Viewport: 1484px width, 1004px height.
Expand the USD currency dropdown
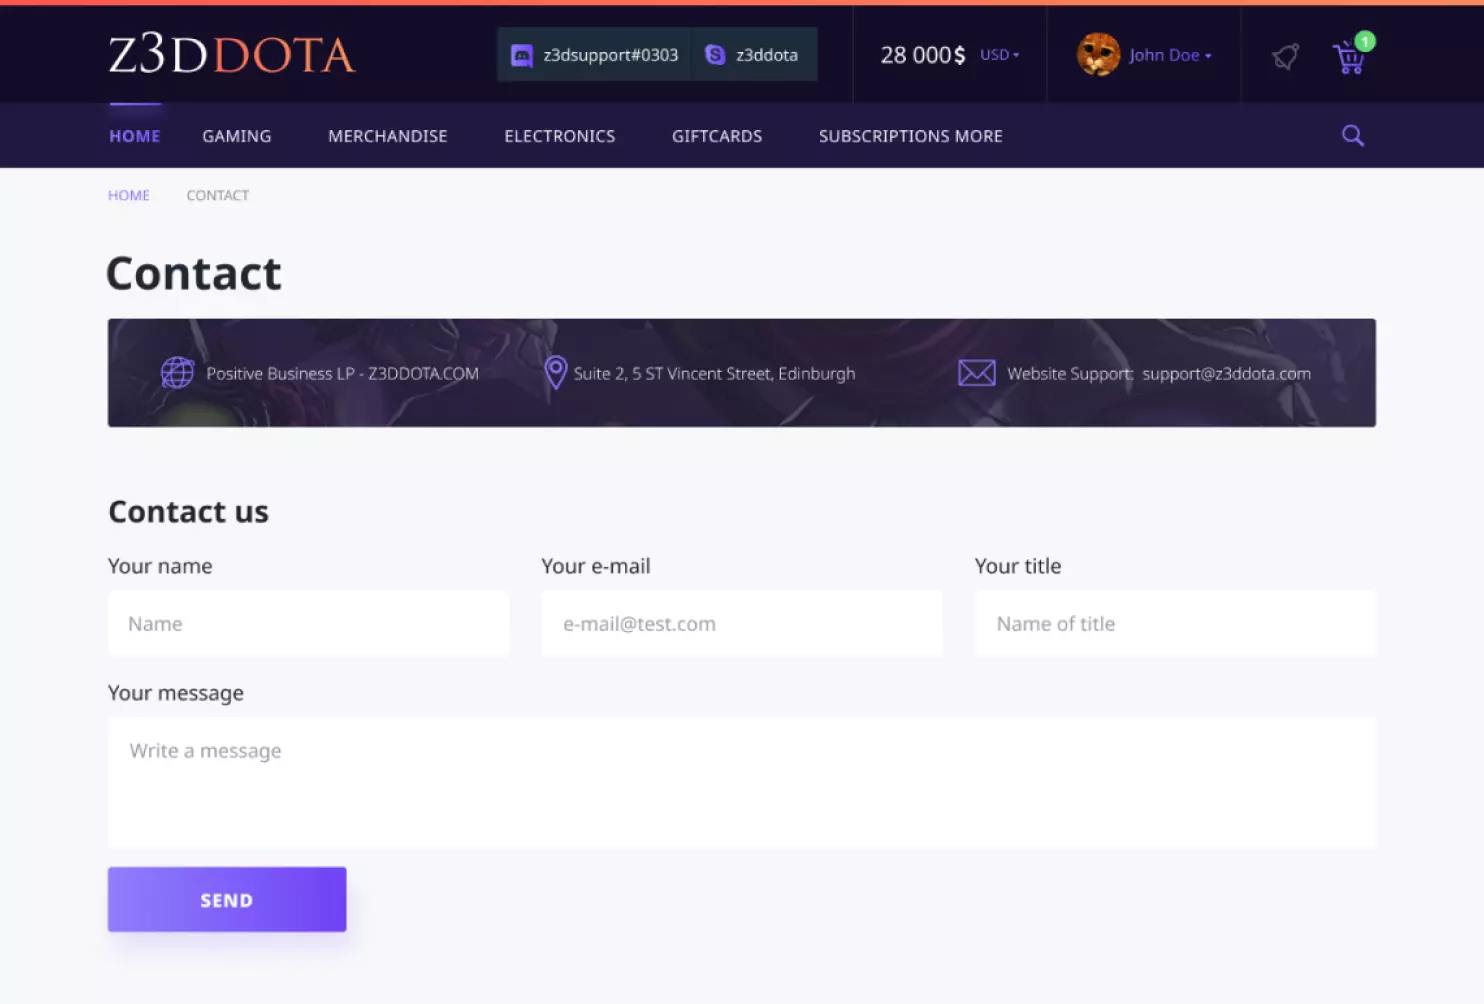tap(999, 55)
